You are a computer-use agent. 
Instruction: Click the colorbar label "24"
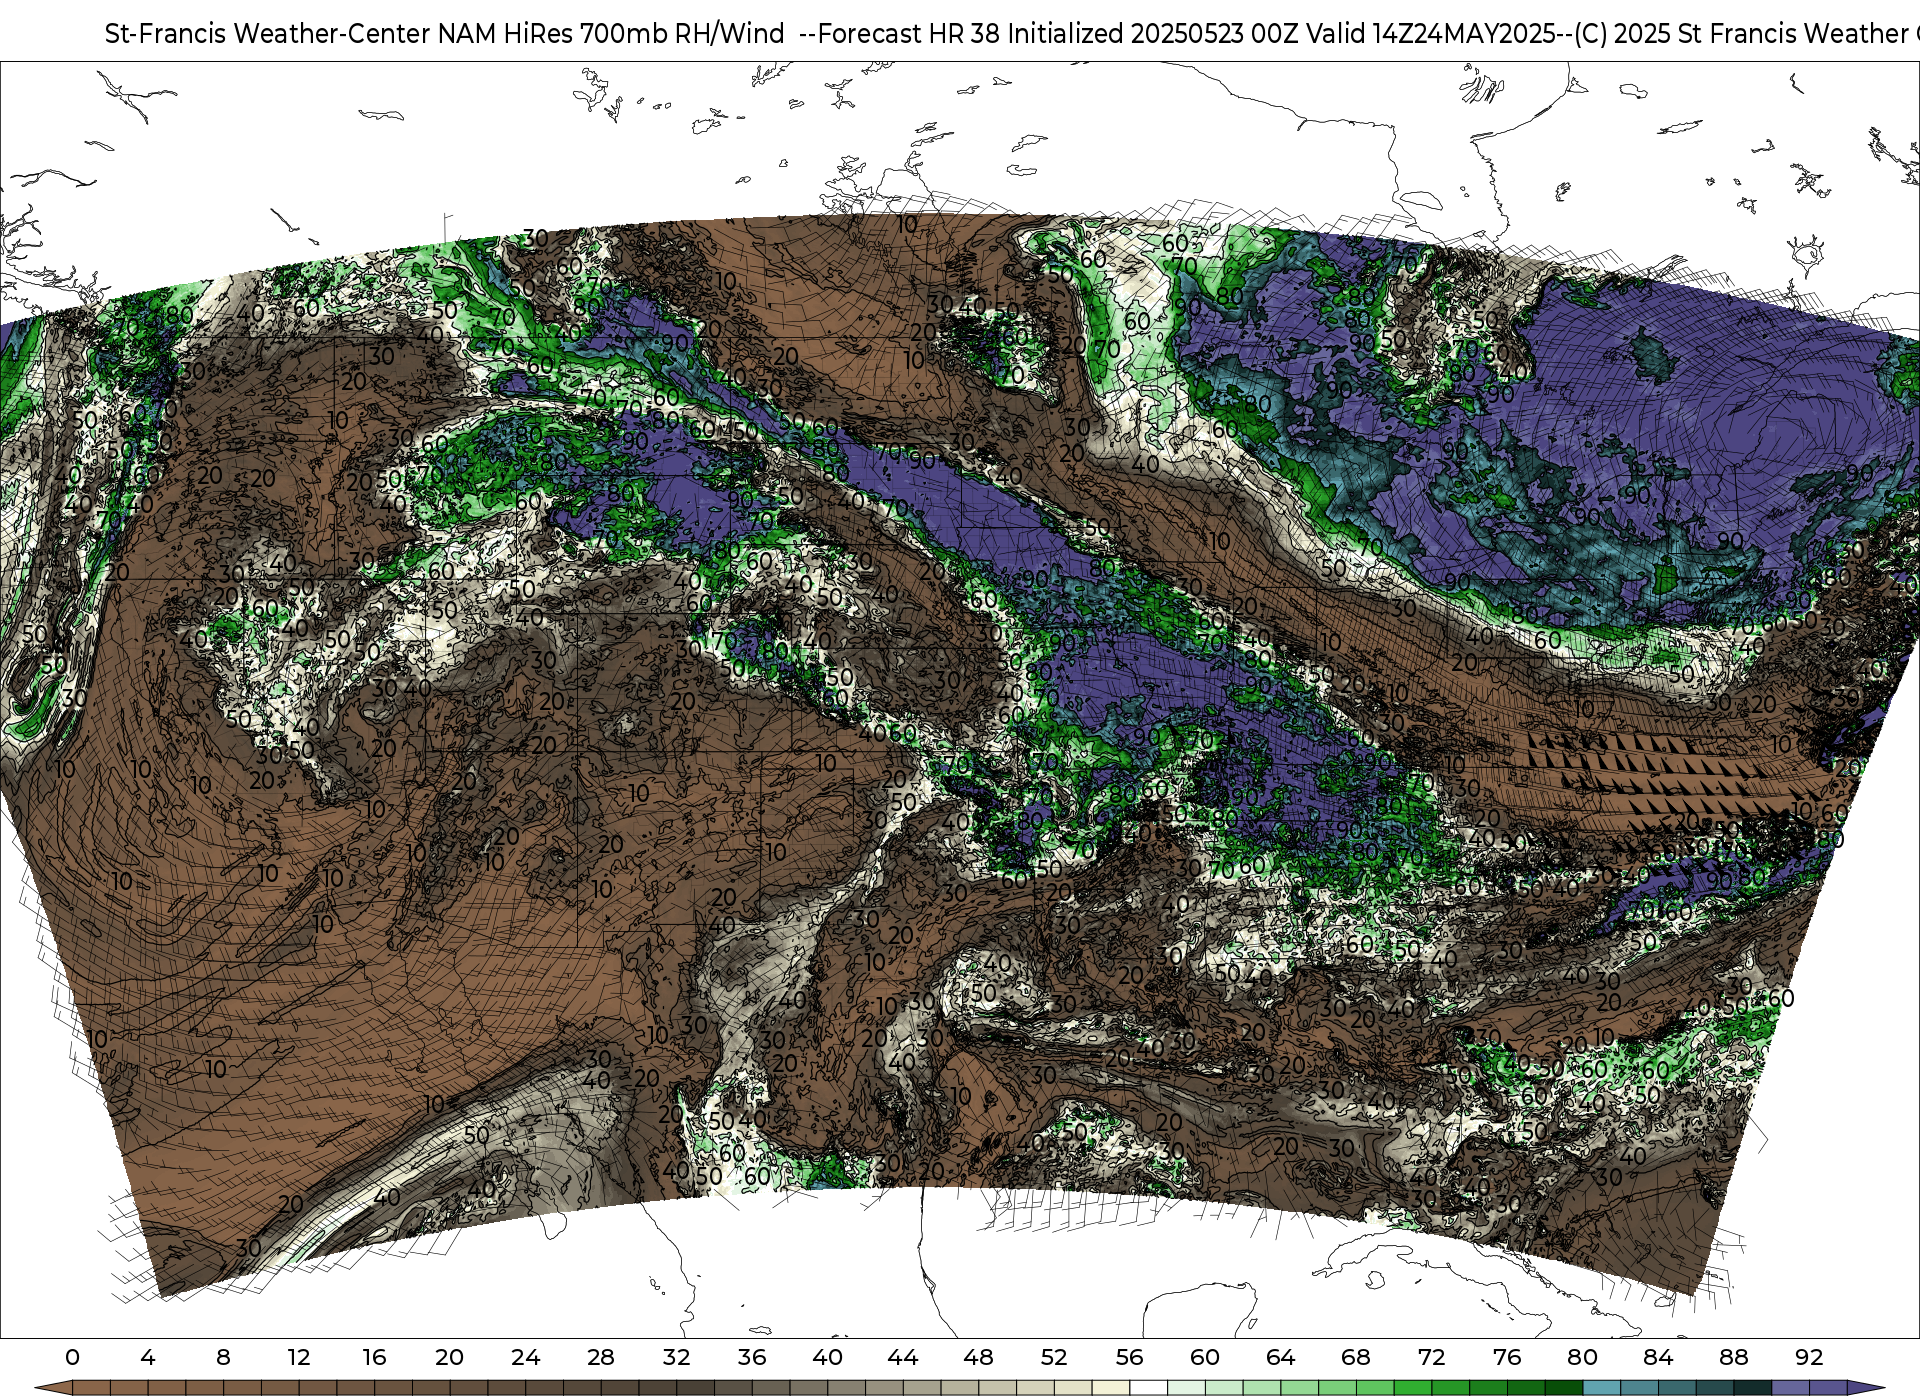525,1357
